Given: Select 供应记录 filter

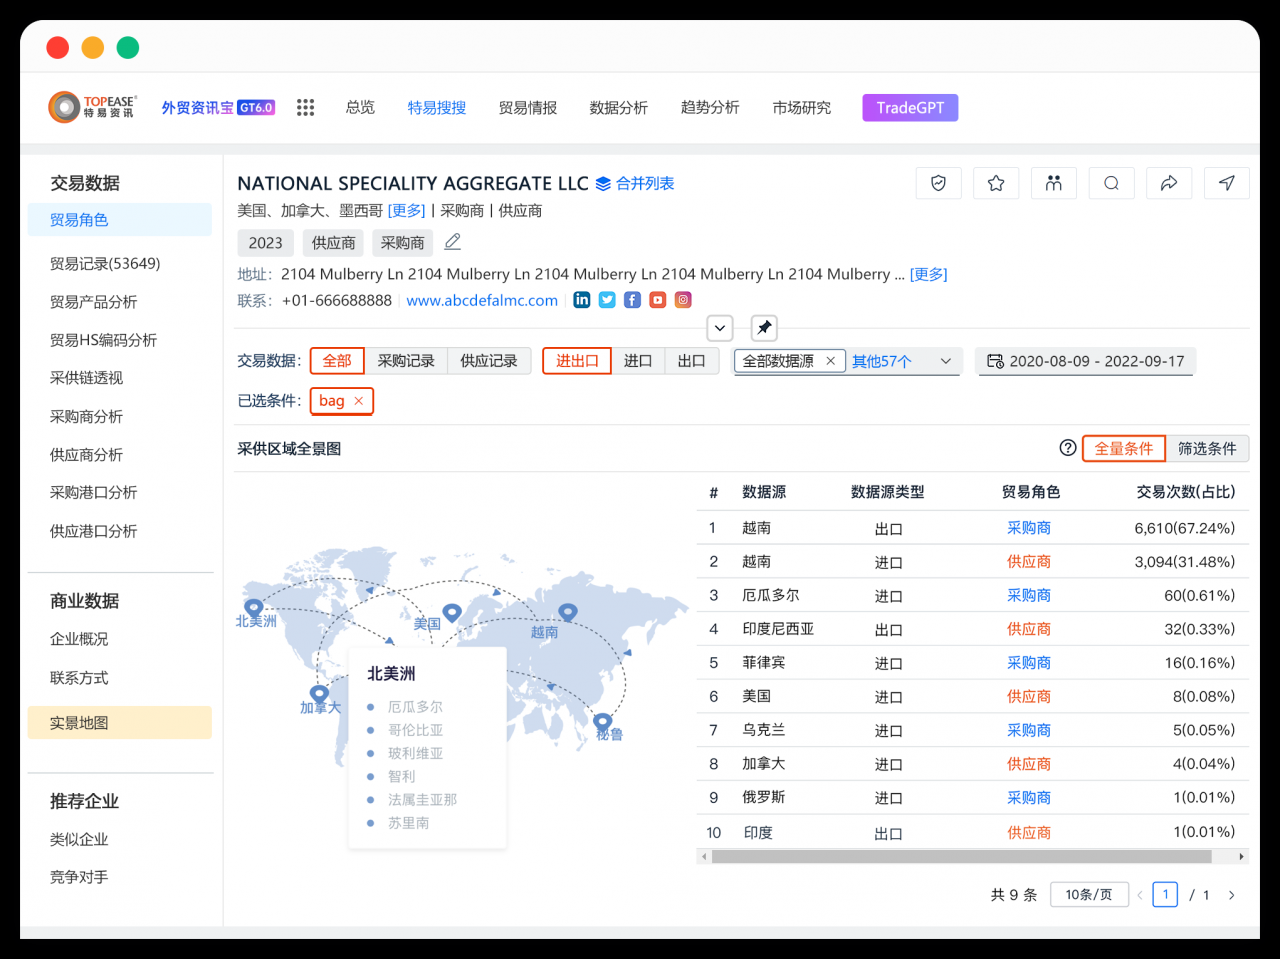Looking at the screenshot, I should tap(489, 361).
